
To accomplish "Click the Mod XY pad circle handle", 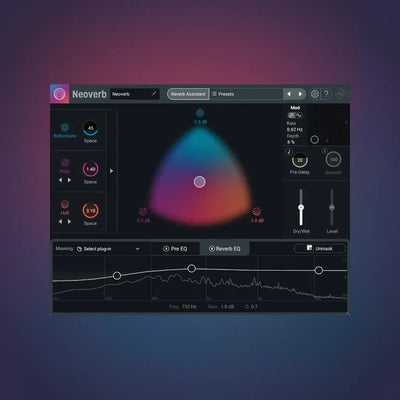I will (x=314, y=140).
